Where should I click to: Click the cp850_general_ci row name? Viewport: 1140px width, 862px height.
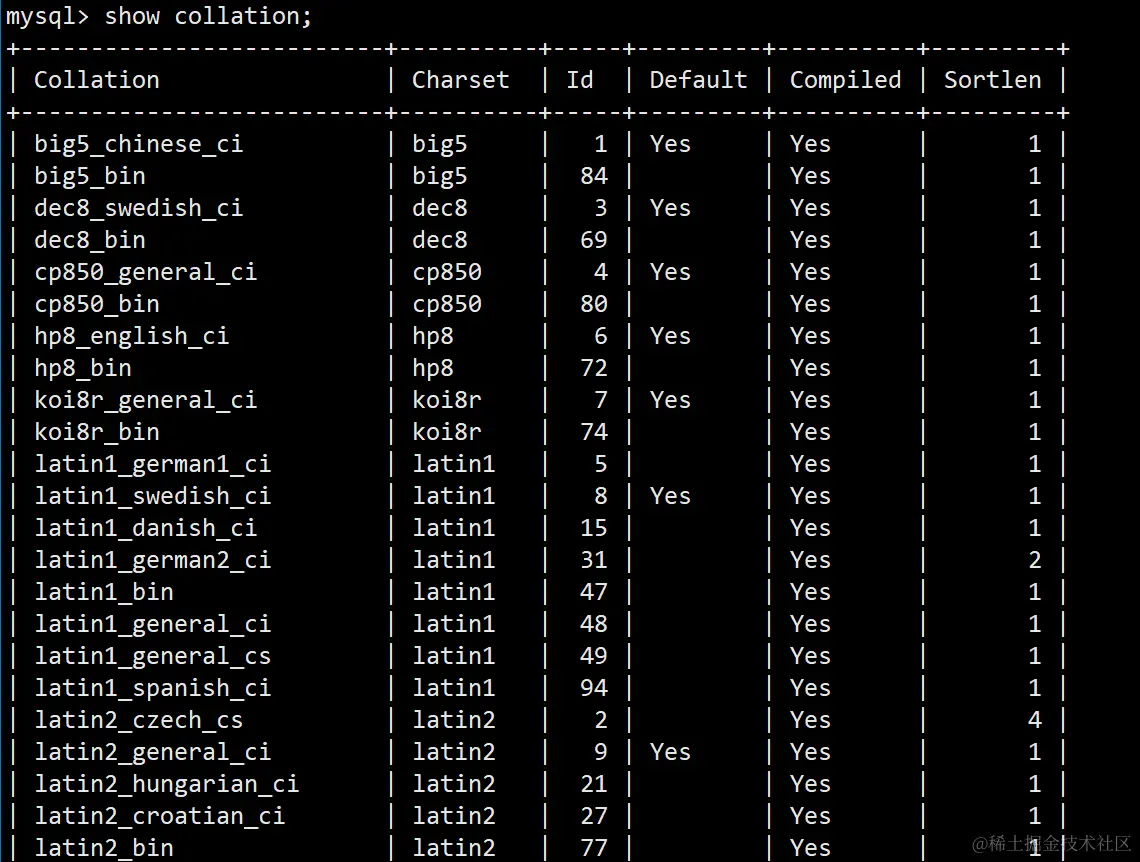[x=145, y=272]
